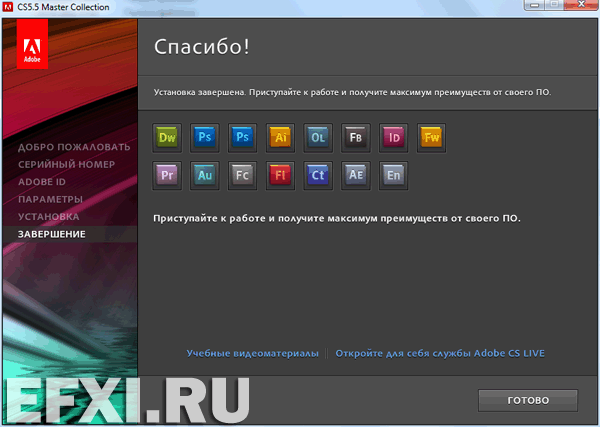Launch Flash Builder via Fb icon

356,138
